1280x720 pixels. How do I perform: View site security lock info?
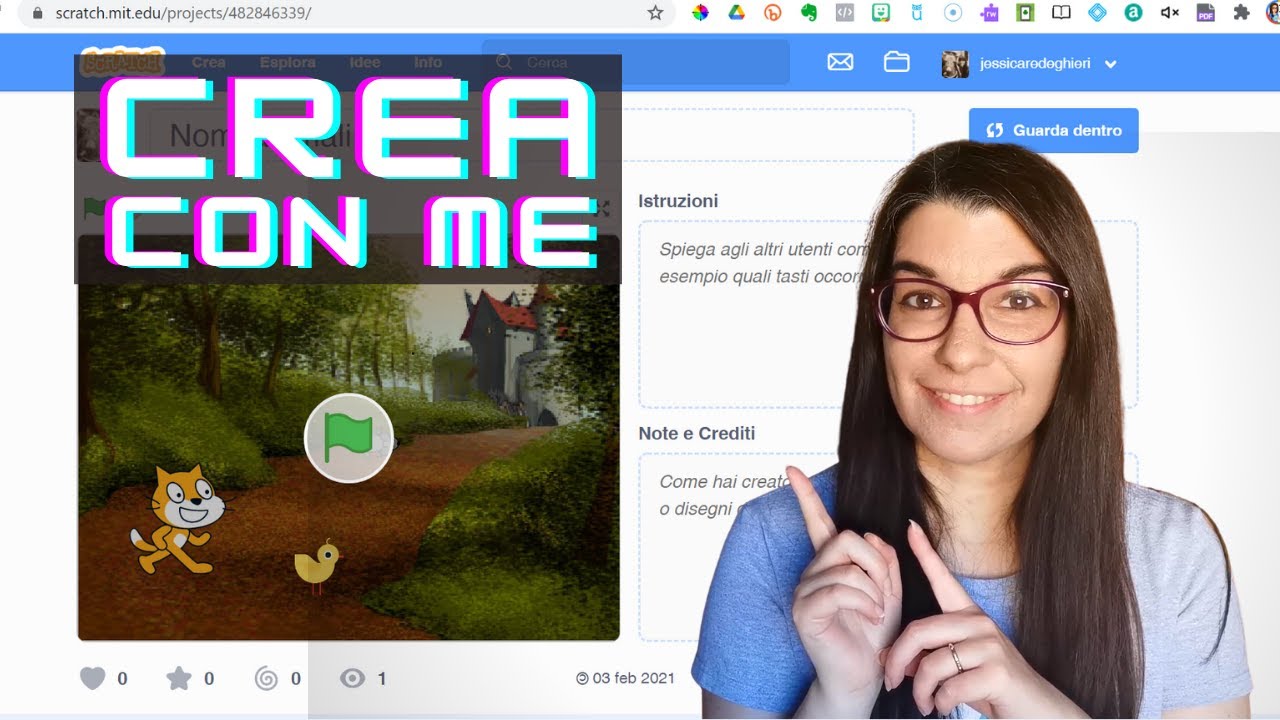point(39,13)
